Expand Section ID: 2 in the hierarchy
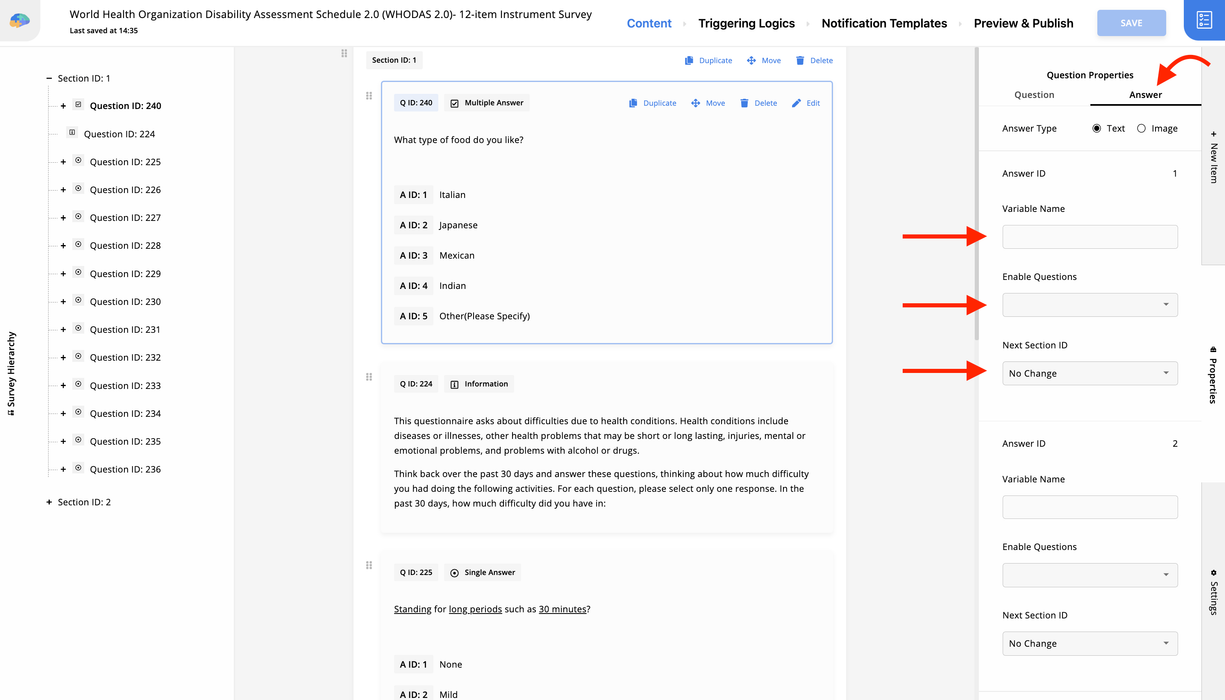 pyautogui.click(x=48, y=502)
